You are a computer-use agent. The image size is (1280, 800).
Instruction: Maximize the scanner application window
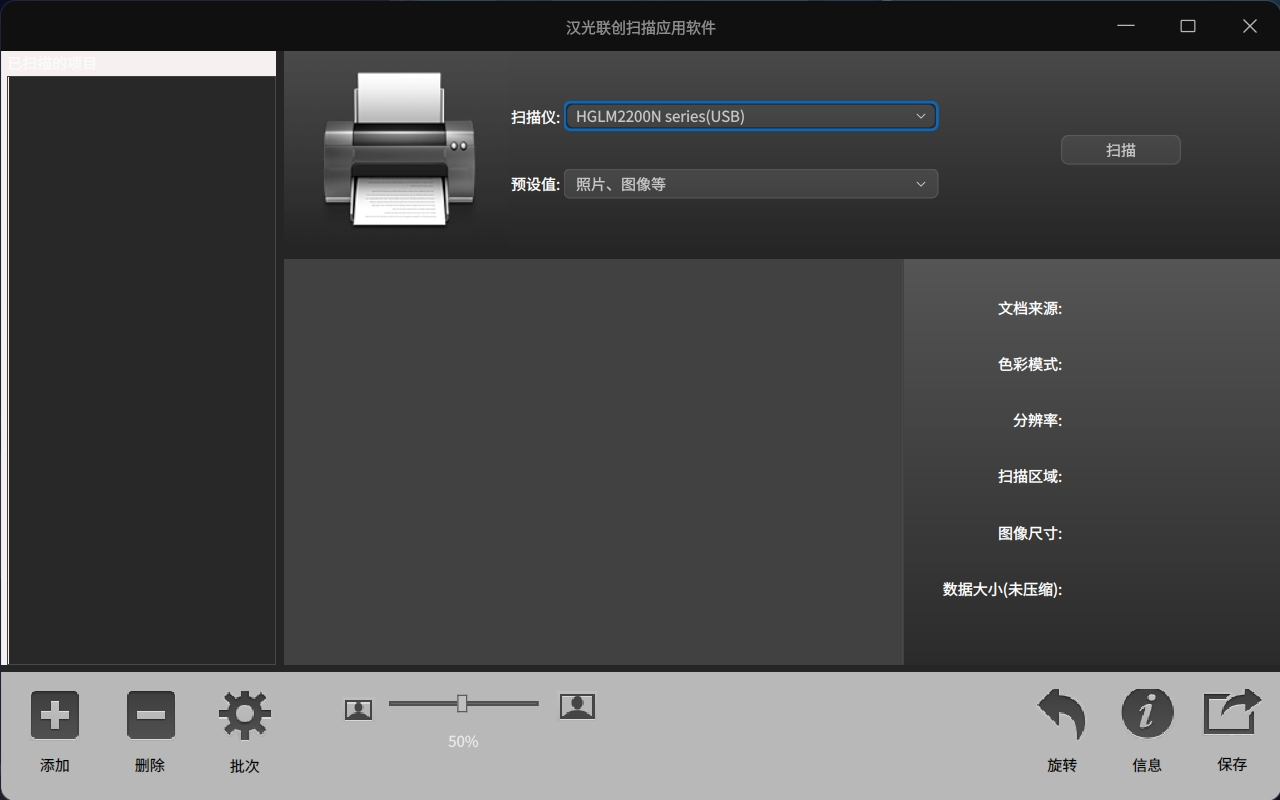[x=1188, y=26]
